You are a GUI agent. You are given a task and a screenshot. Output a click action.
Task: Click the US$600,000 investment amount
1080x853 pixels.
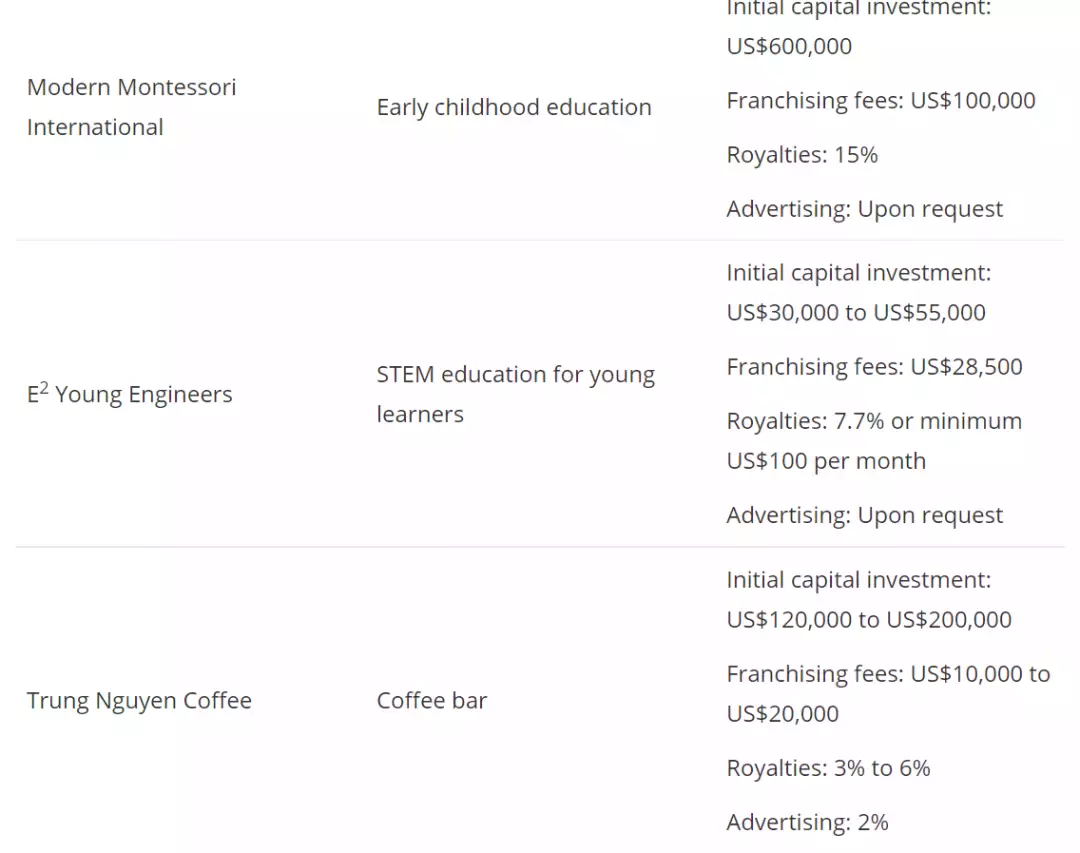click(789, 46)
